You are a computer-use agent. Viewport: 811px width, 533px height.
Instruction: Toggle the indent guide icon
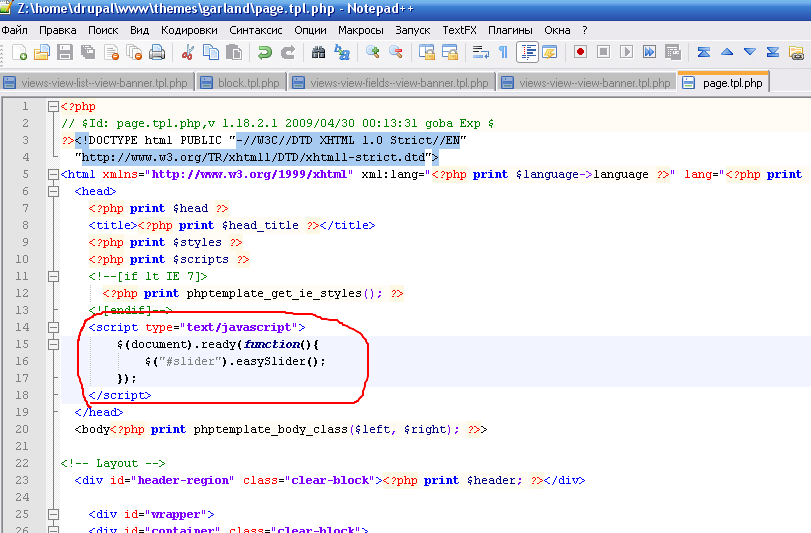pyautogui.click(x=527, y=52)
